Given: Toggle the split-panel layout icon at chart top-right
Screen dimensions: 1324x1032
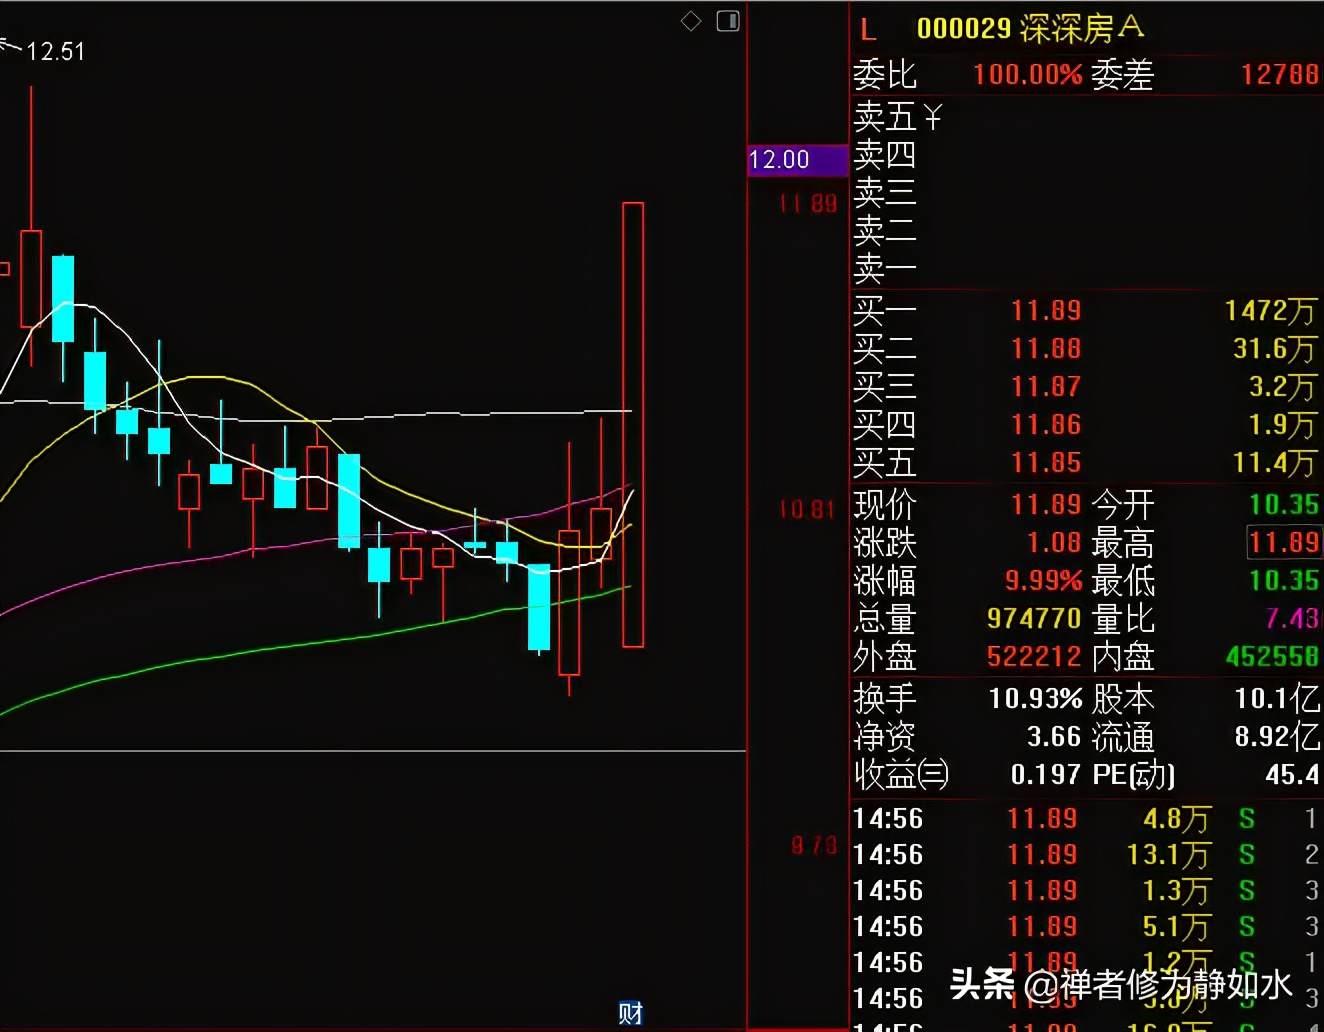Looking at the screenshot, I should 728,20.
